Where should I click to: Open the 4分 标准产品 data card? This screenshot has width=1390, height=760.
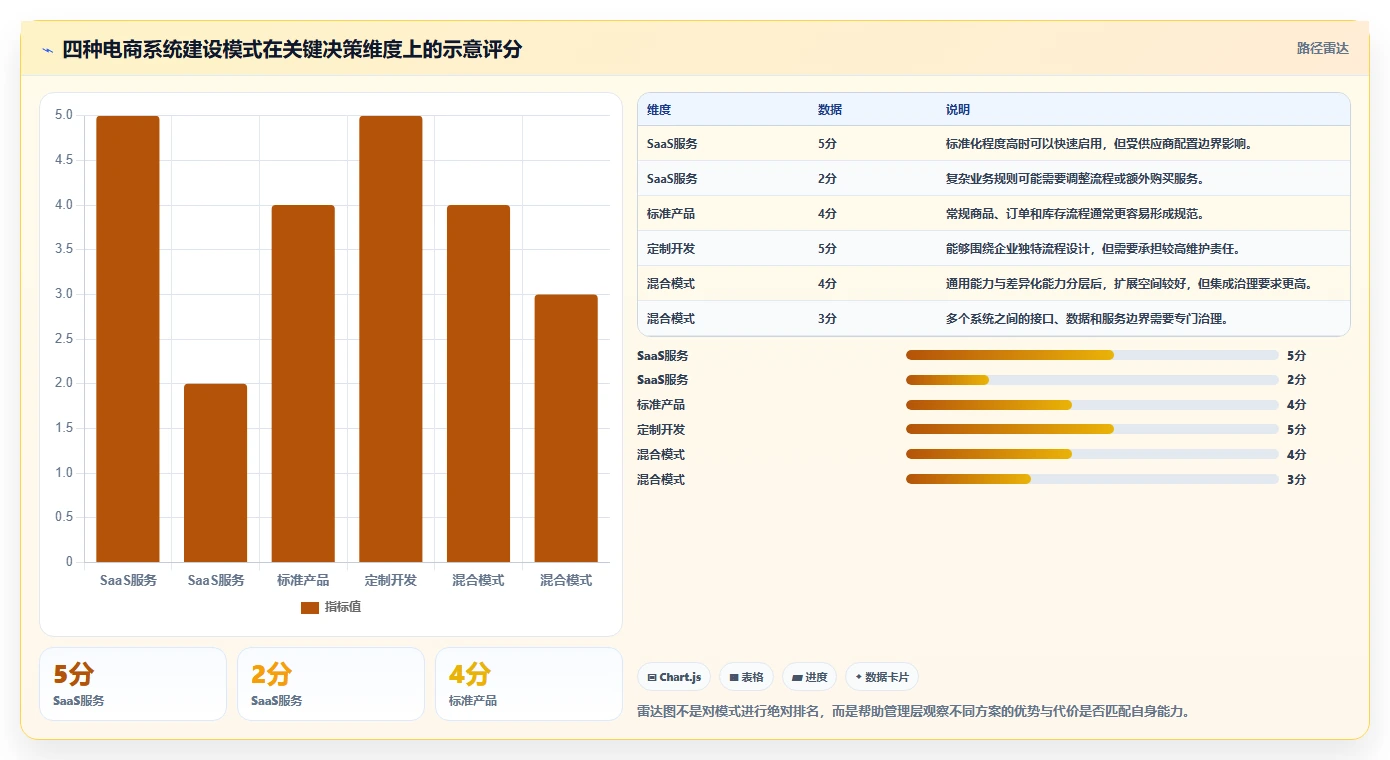coord(529,684)
